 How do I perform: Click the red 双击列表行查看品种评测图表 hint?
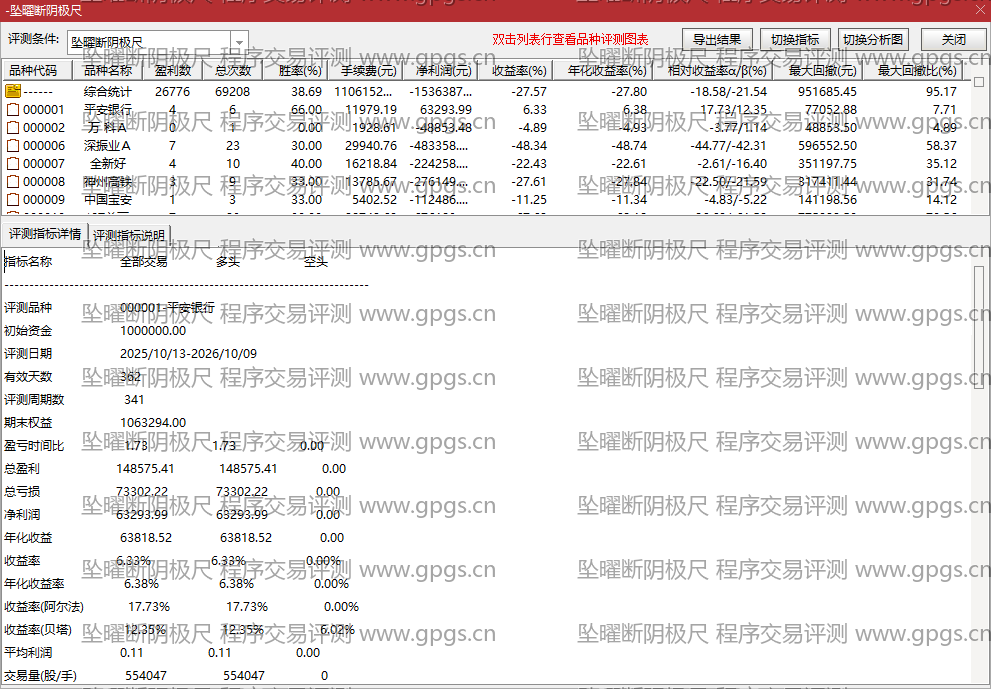(x=571, y=40)
